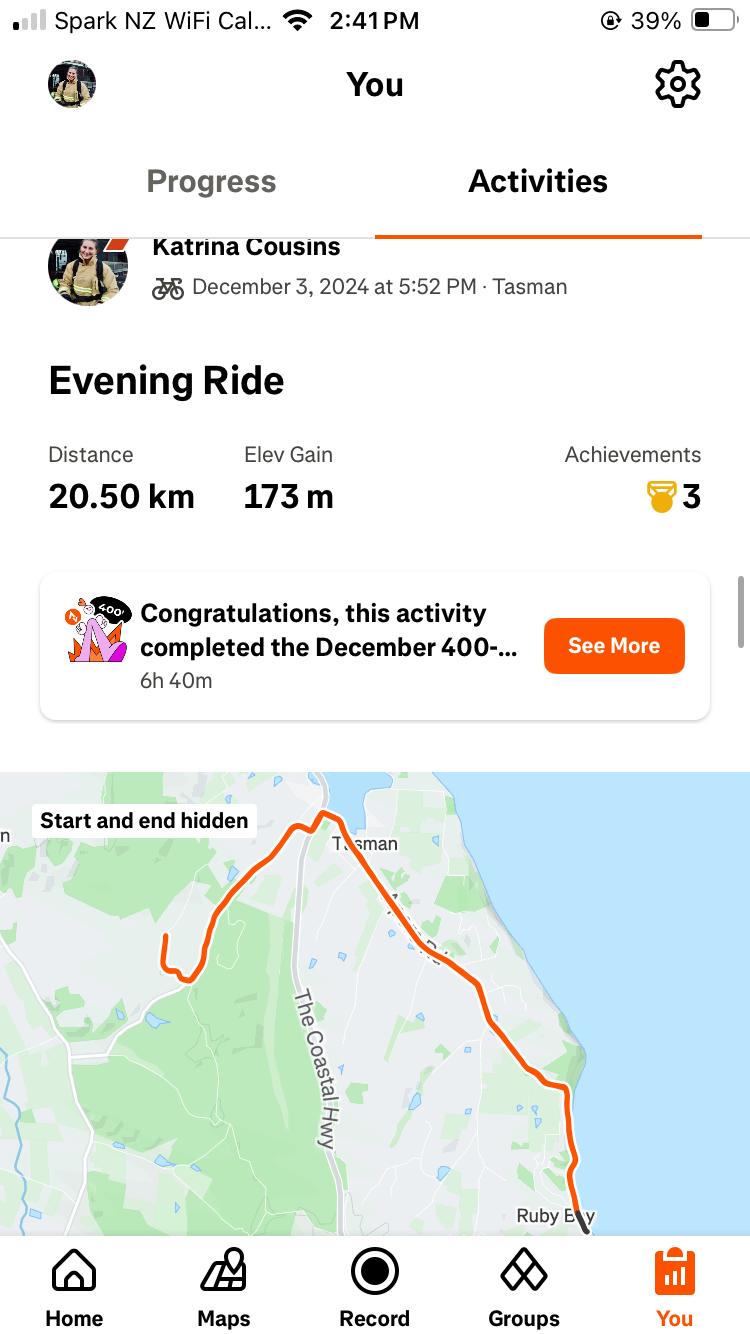The height and width of the screenshot is (1334, 750).
Task: Select the You tab icon
Action: click(x=674, y=1272)
